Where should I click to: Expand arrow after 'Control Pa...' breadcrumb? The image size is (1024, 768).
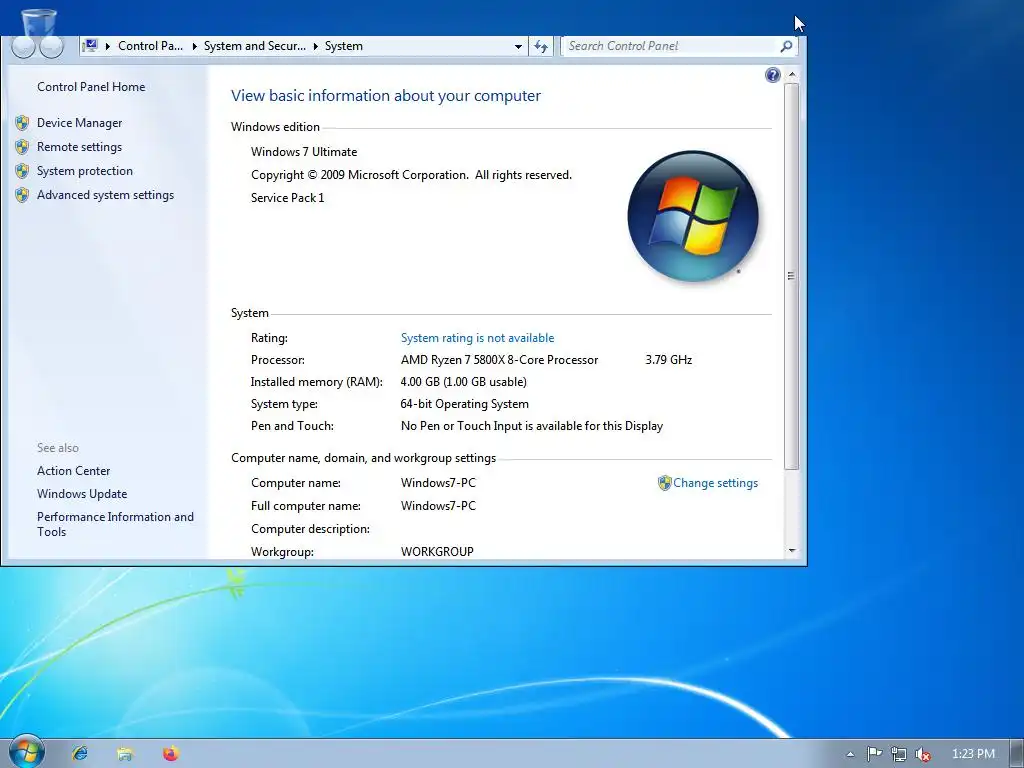click(194, 46)
